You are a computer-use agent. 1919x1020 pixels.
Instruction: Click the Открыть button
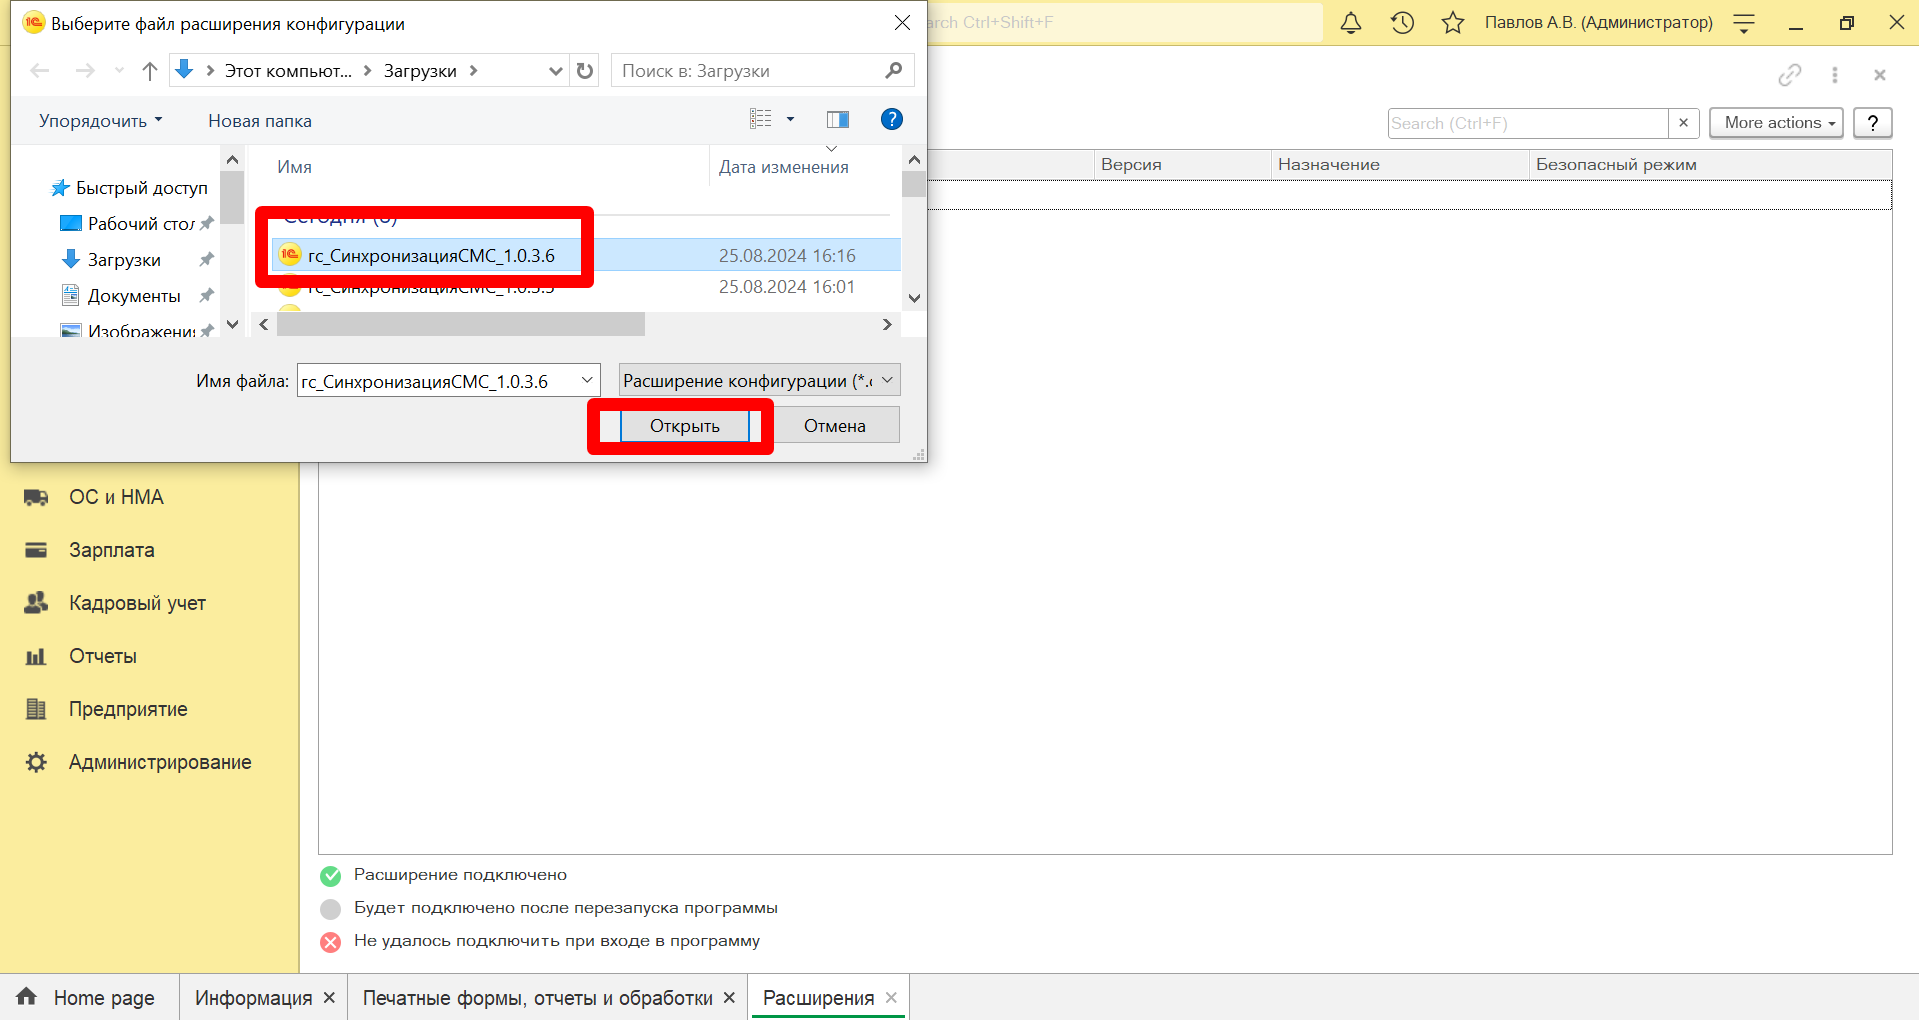(685, 426)
